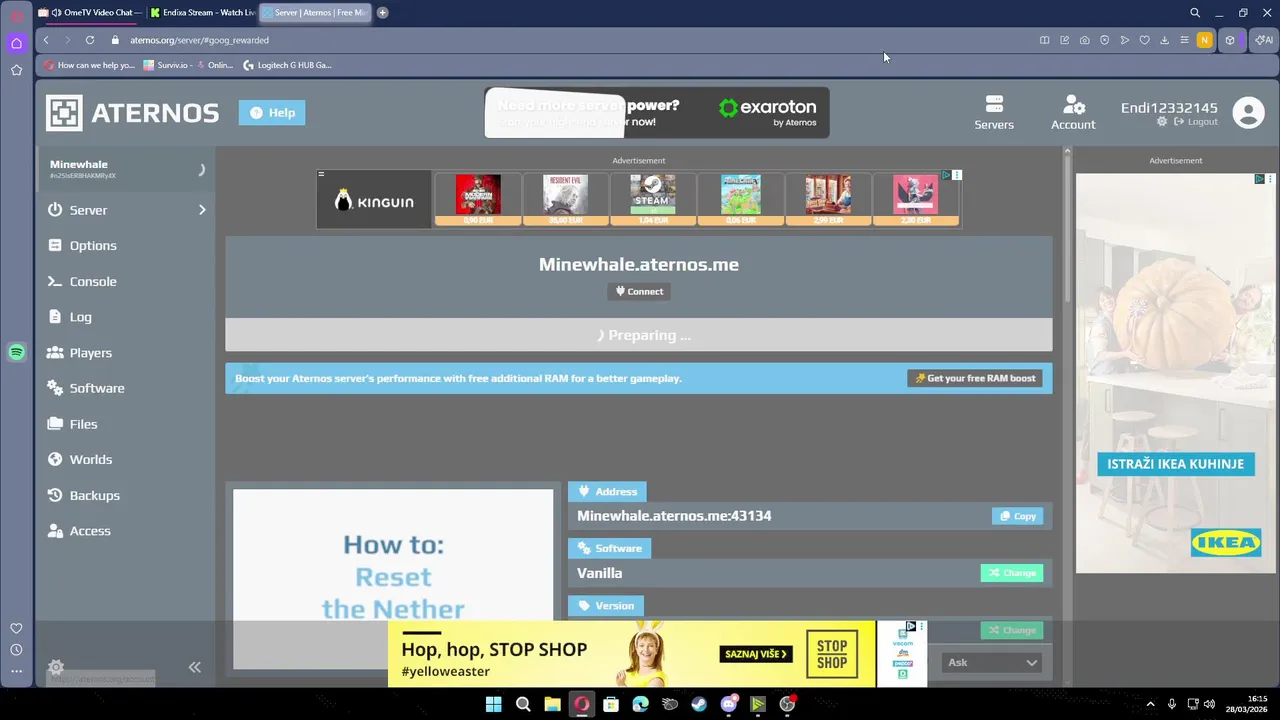Click the Preparing status bar
Image resolution: width=1280 pixels, height=720 pixels.
pos(638,335)
